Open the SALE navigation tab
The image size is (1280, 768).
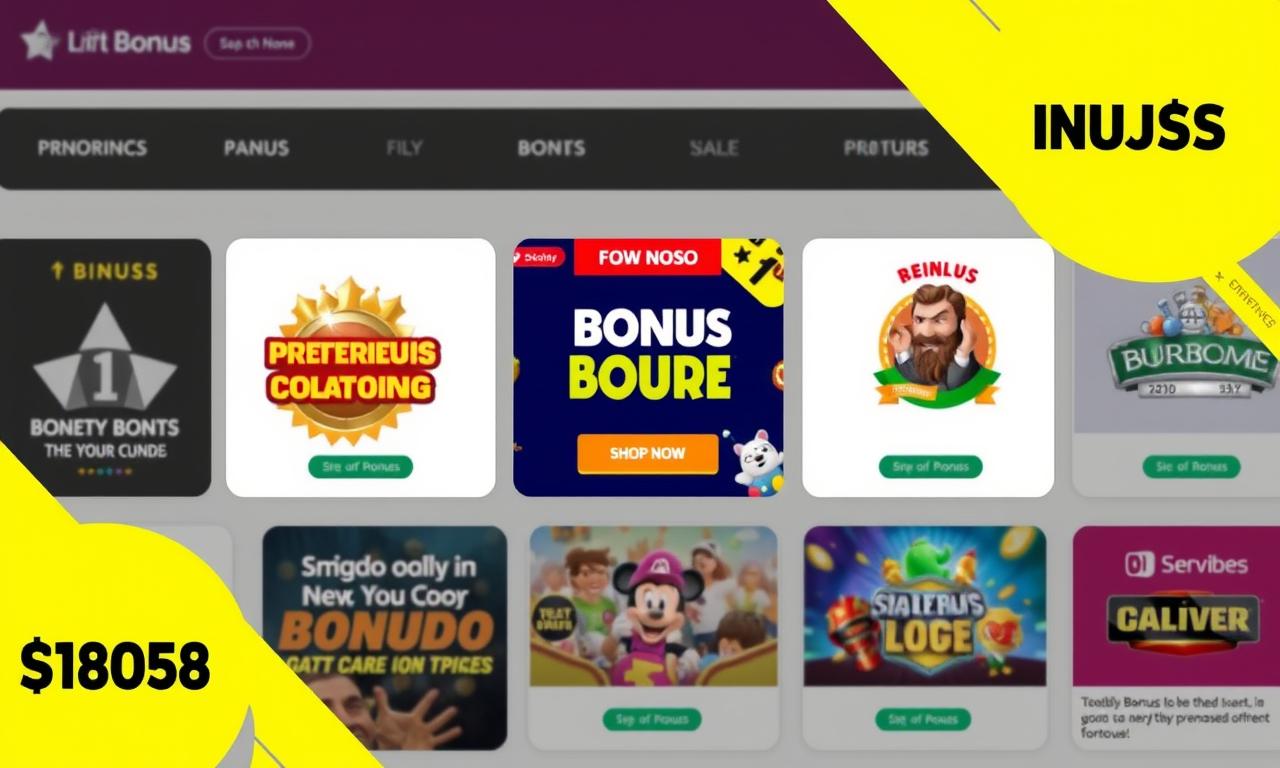[x=714, y=148]
